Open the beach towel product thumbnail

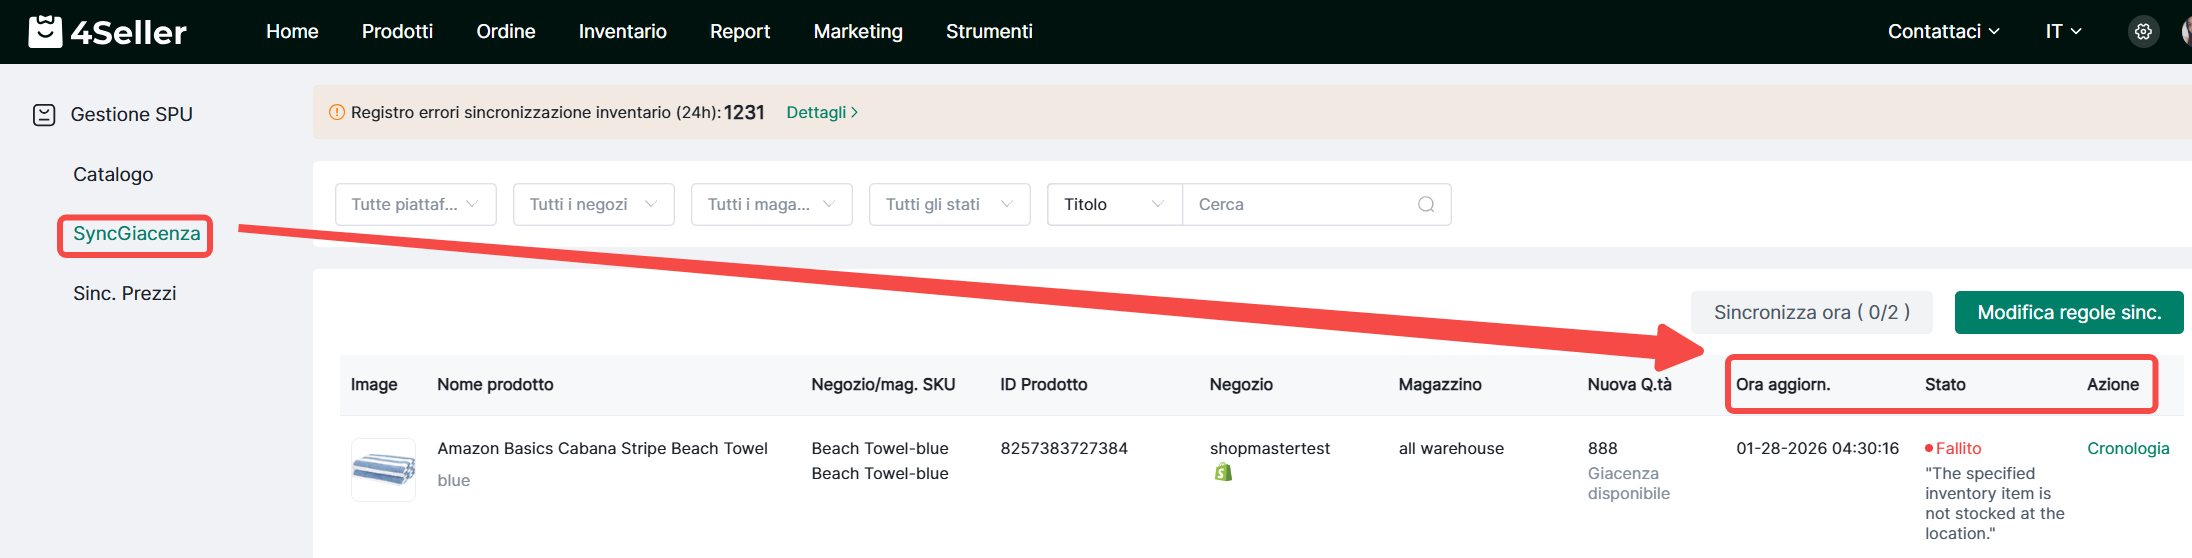click(383, 469)
